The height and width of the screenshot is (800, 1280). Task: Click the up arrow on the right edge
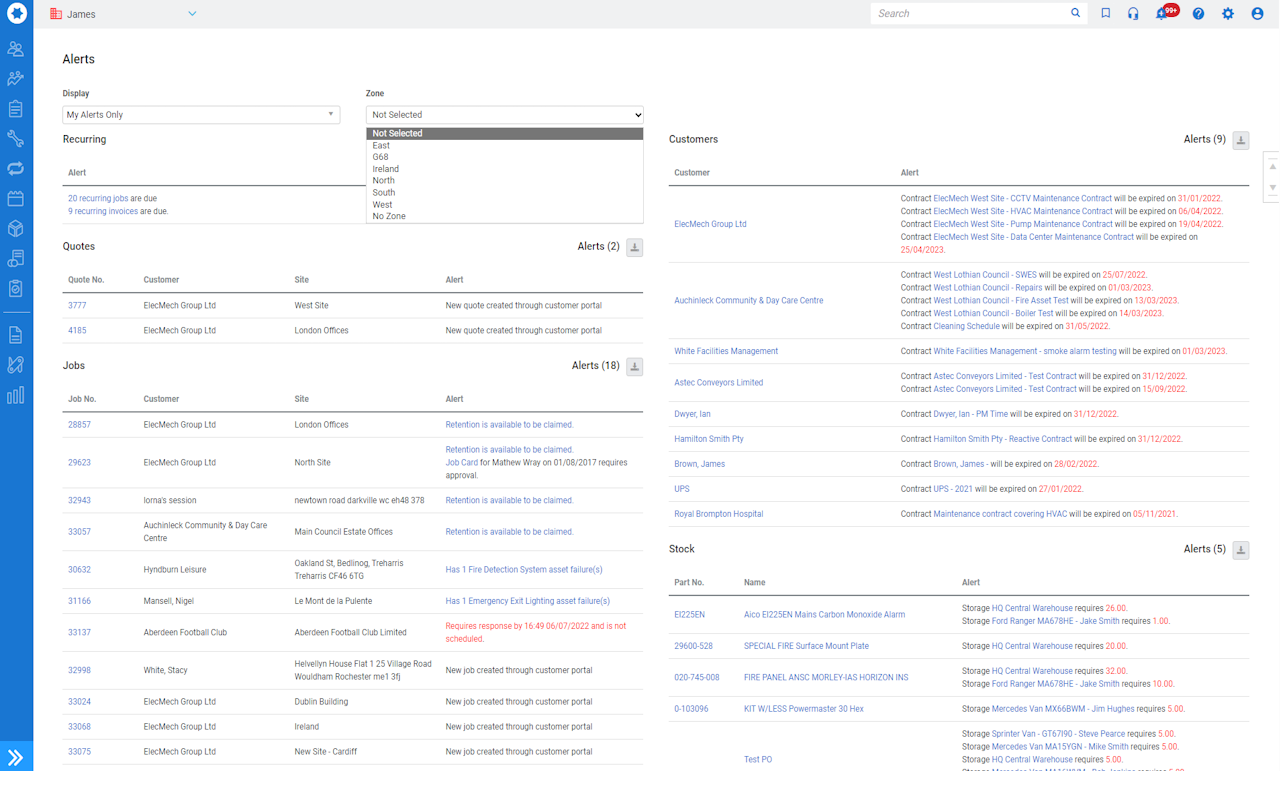click(1273, 167)
